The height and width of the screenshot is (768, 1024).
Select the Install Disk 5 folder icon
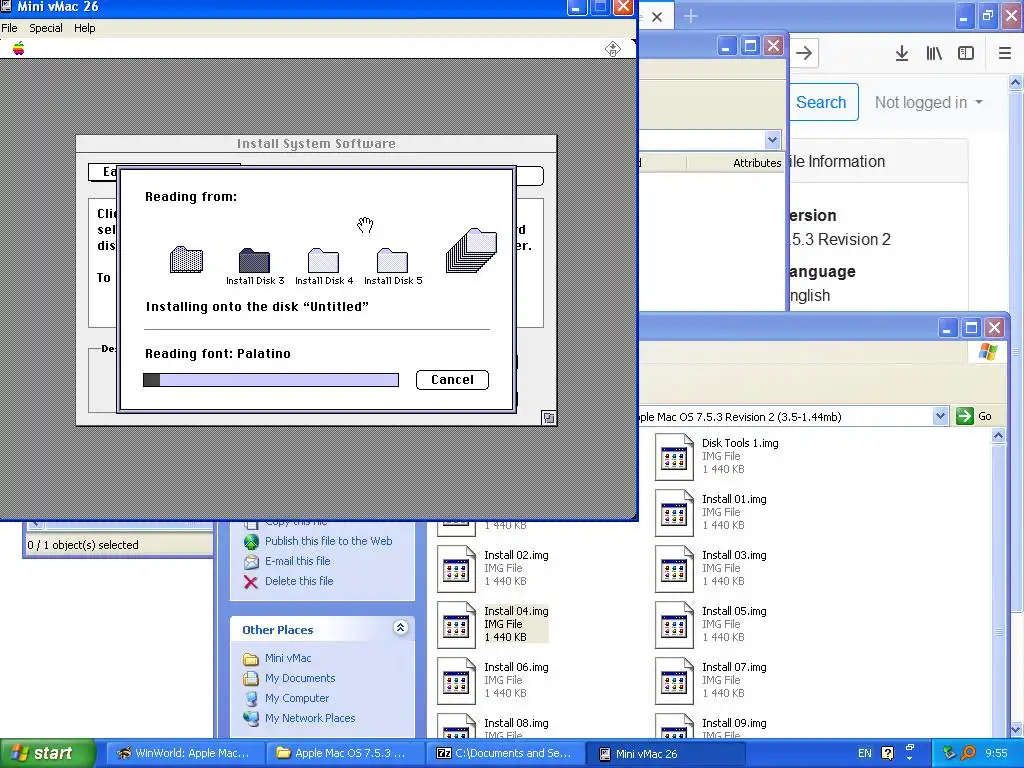click(392, 261)
